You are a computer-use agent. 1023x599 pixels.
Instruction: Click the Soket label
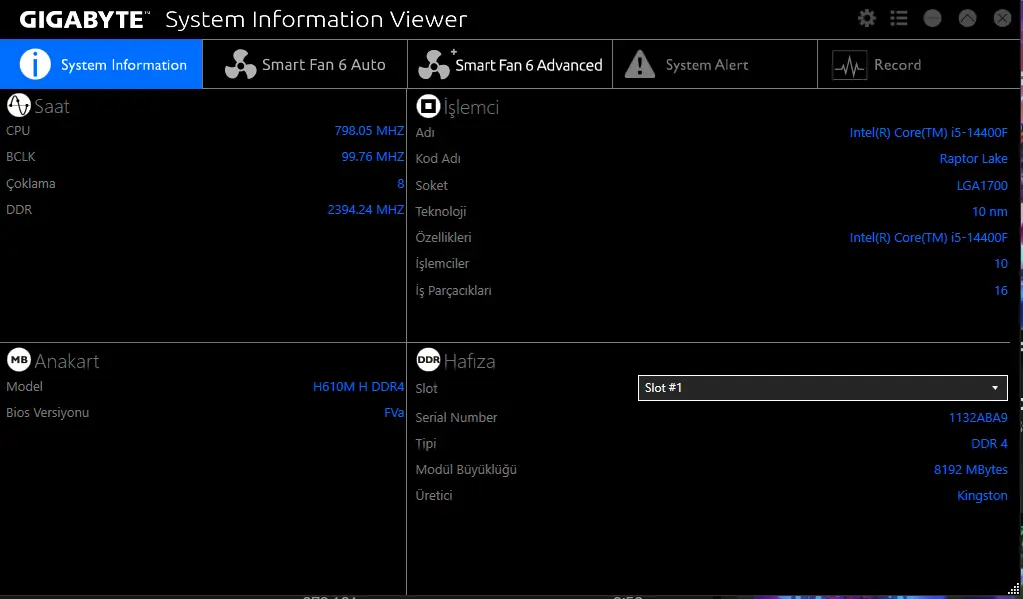[x=431, y=185]
